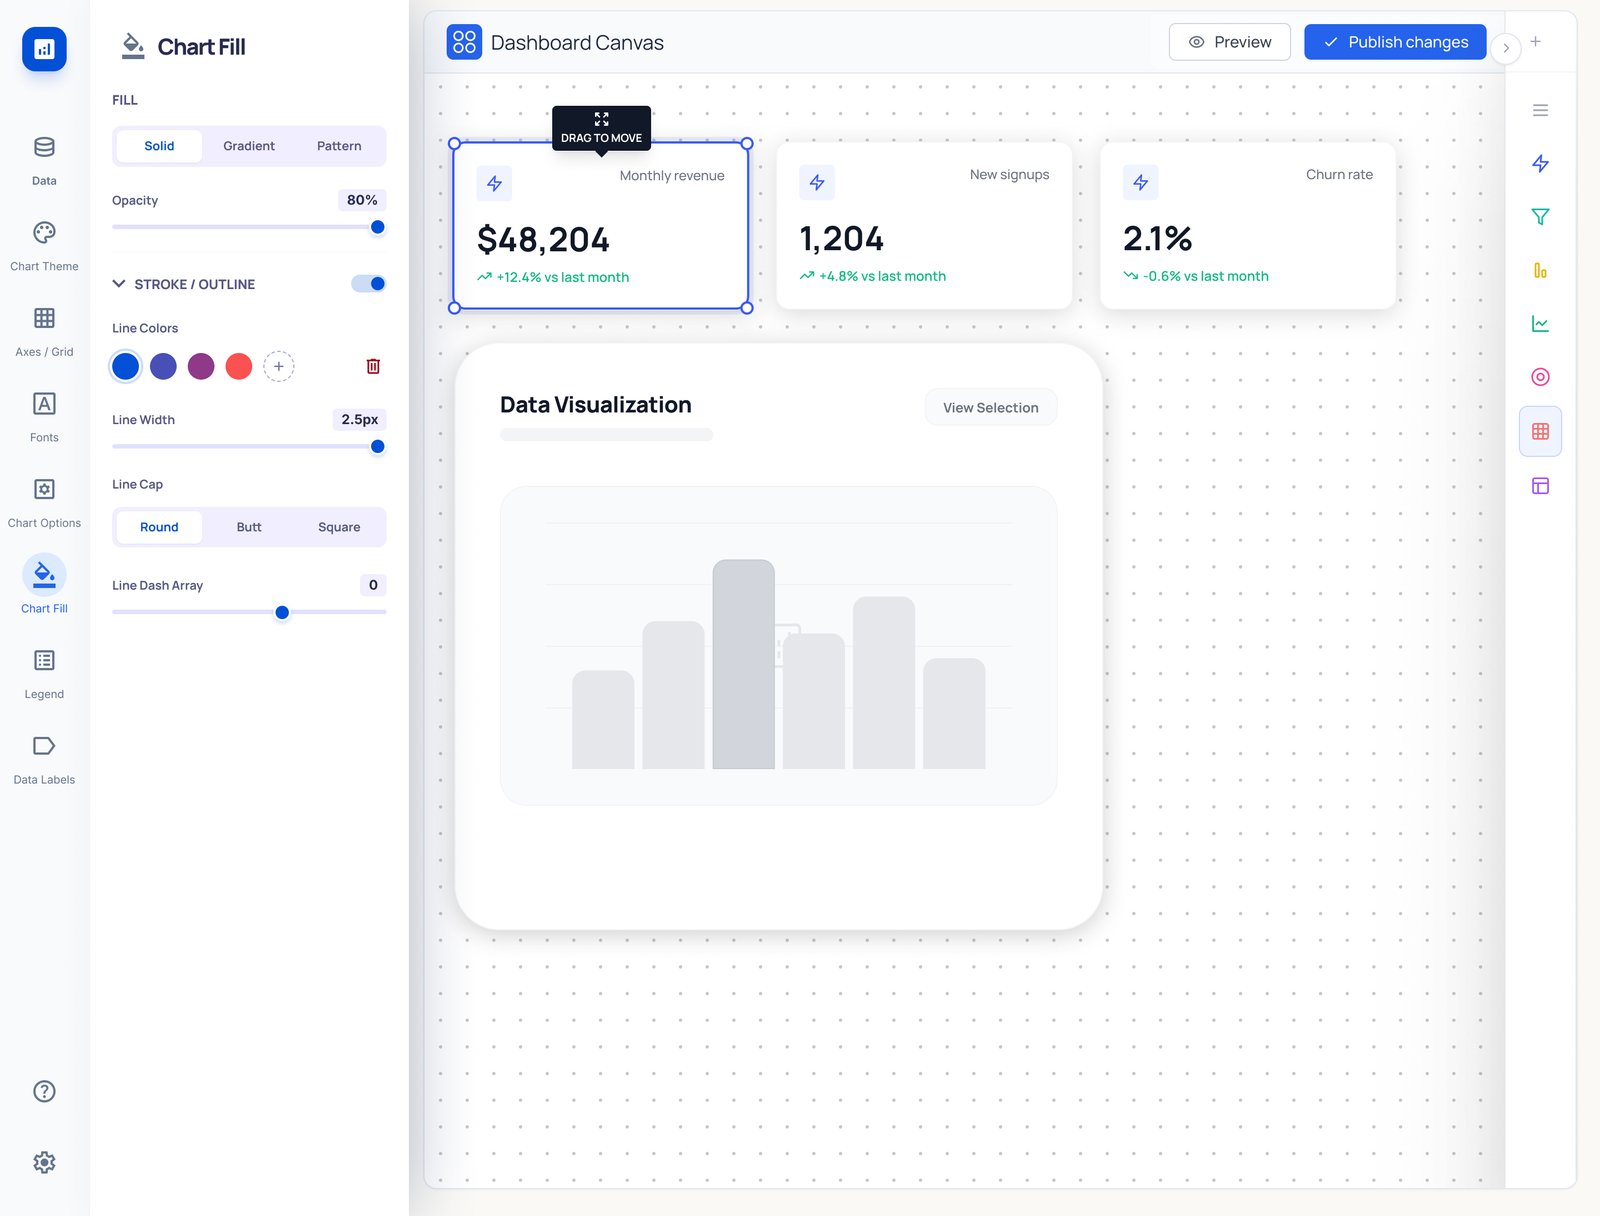Click the lightning bolt in right rail

pos(1540,163)
